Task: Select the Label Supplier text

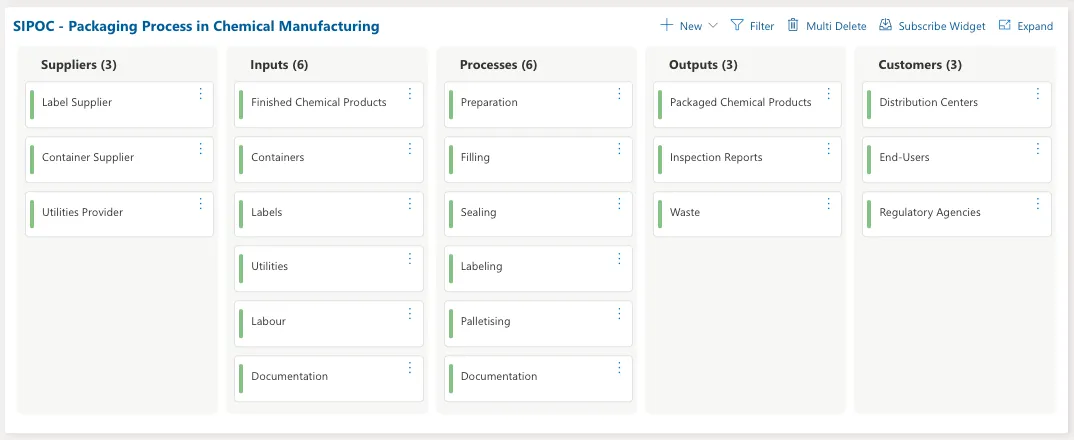Action: tap(77, 103)
